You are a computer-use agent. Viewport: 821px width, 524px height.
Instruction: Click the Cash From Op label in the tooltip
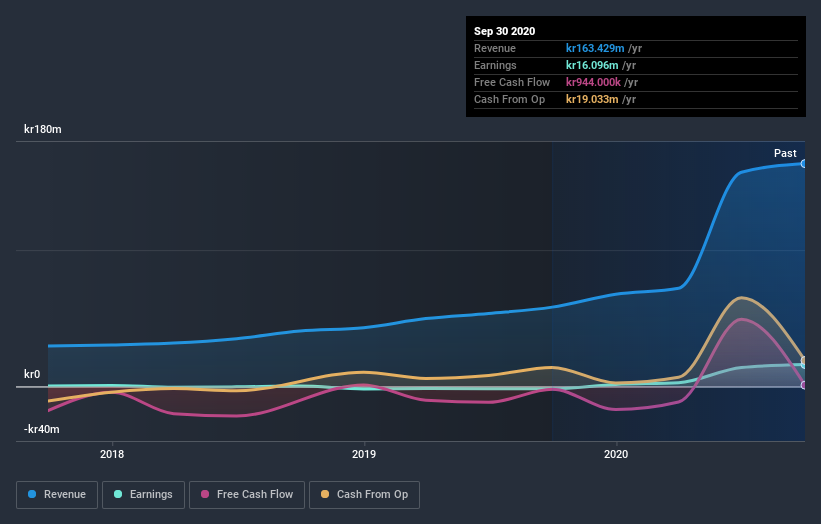(x=509, y=99)
